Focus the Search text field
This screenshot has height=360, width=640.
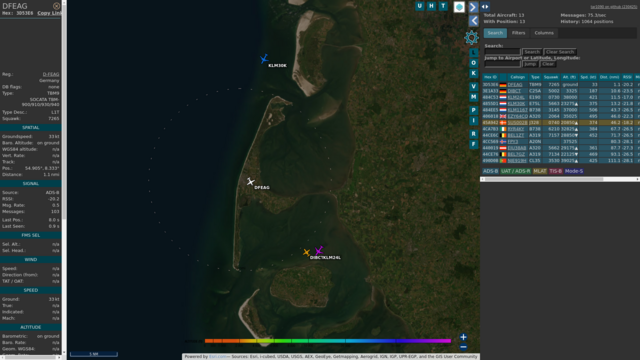[502, 52]
